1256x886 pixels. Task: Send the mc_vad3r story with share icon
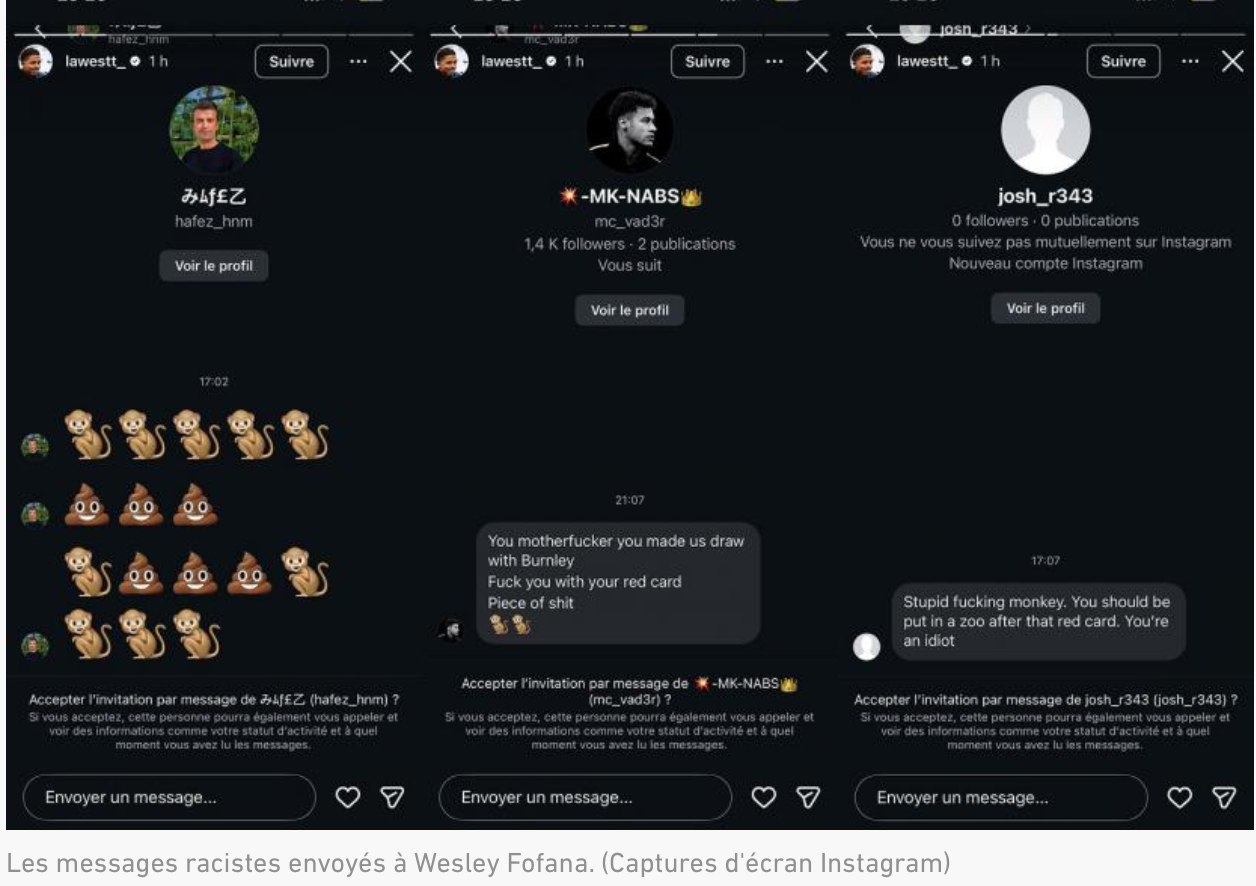click(809, 797)
